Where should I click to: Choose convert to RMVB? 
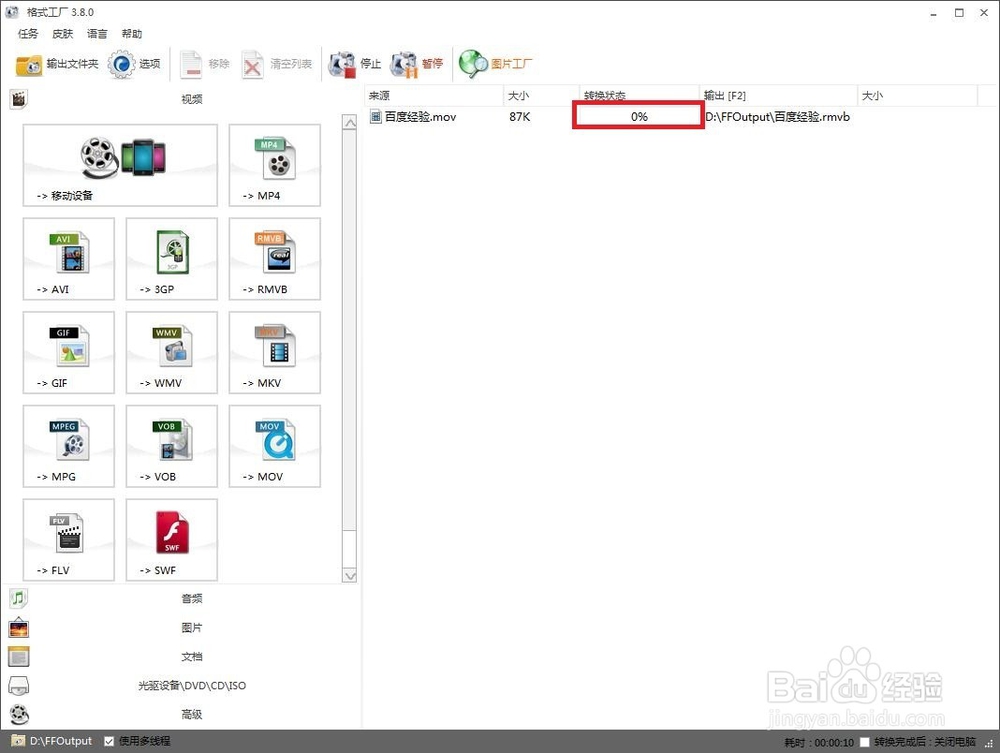(x=275, y=259)
